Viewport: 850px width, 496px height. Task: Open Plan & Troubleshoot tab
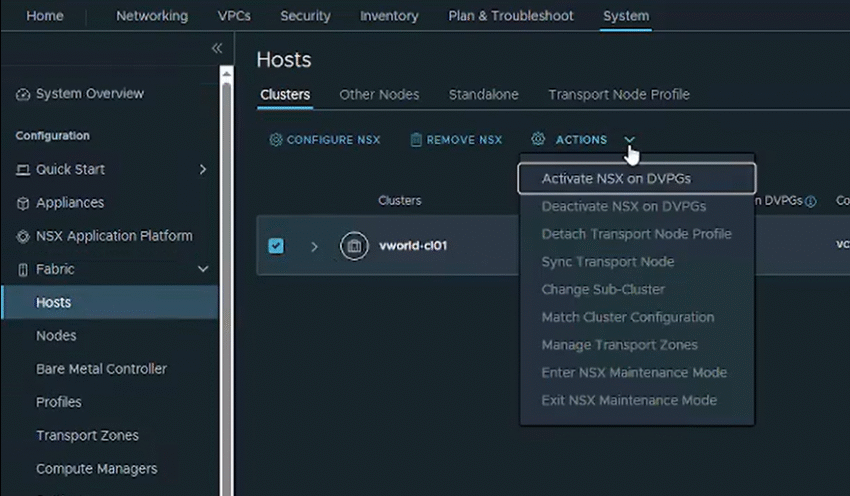tap(511, 16)
